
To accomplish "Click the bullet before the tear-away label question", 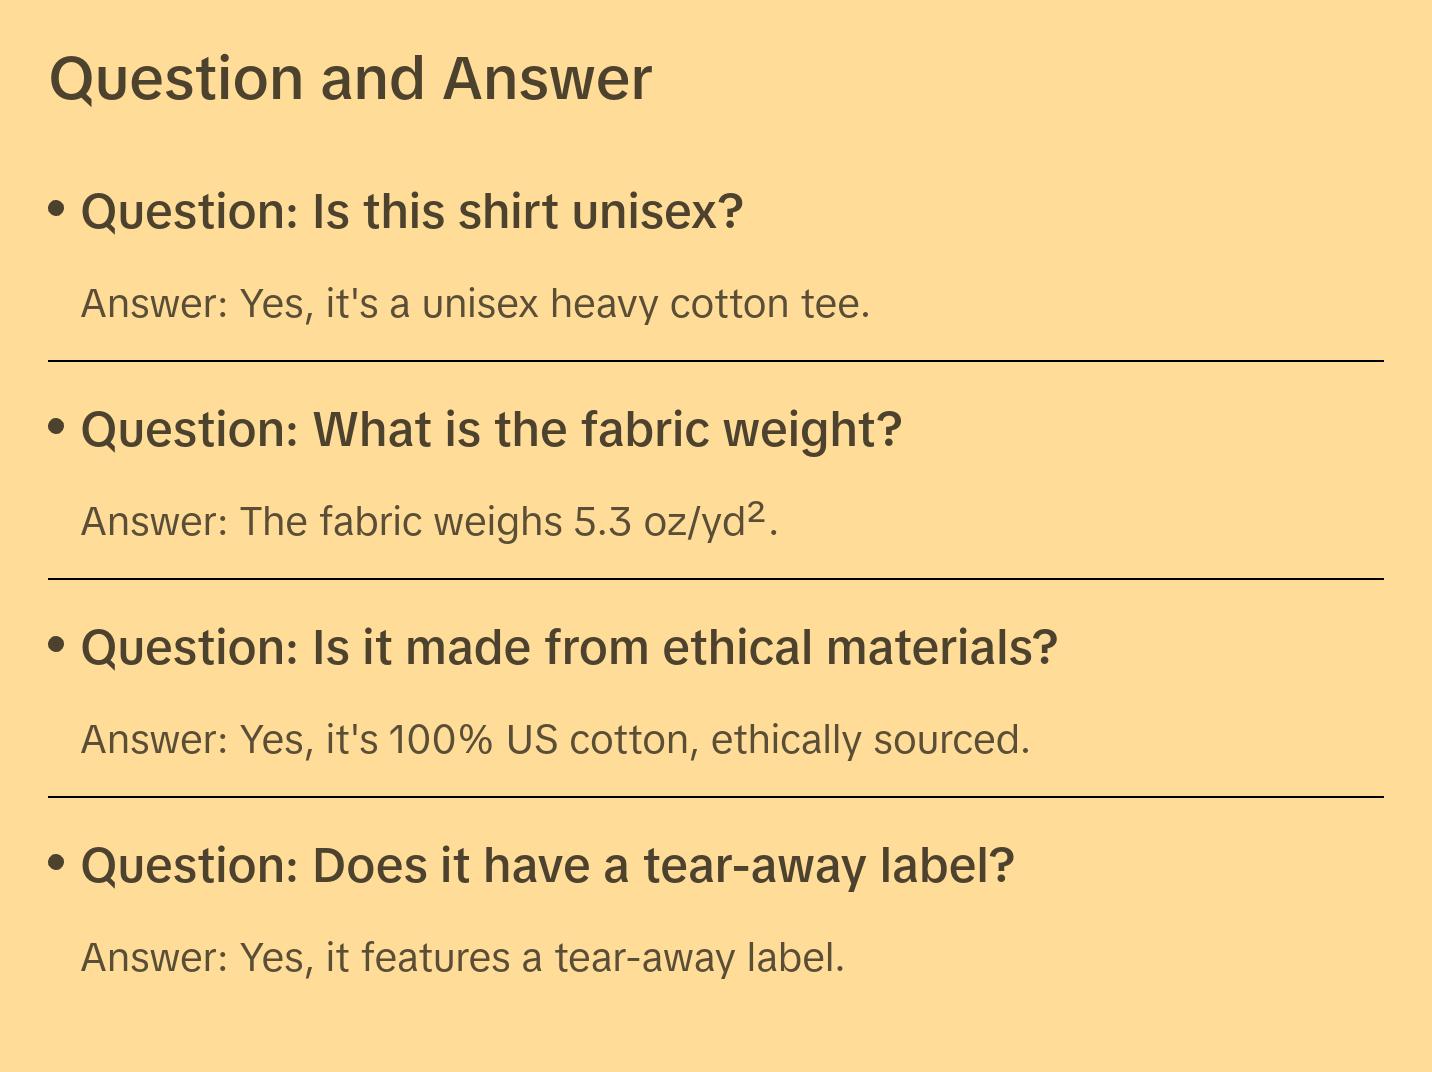I will (x=57, y=863).
